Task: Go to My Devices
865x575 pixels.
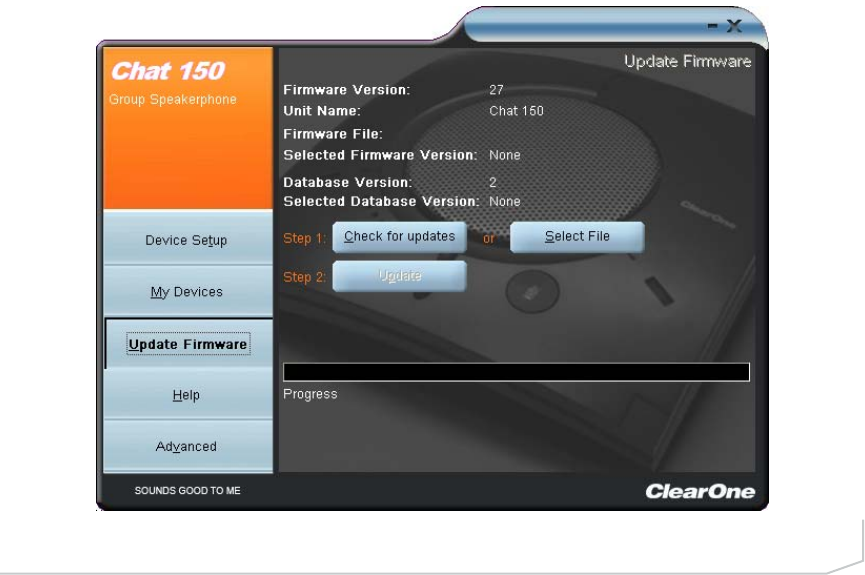Action: [x=188, y=291]
